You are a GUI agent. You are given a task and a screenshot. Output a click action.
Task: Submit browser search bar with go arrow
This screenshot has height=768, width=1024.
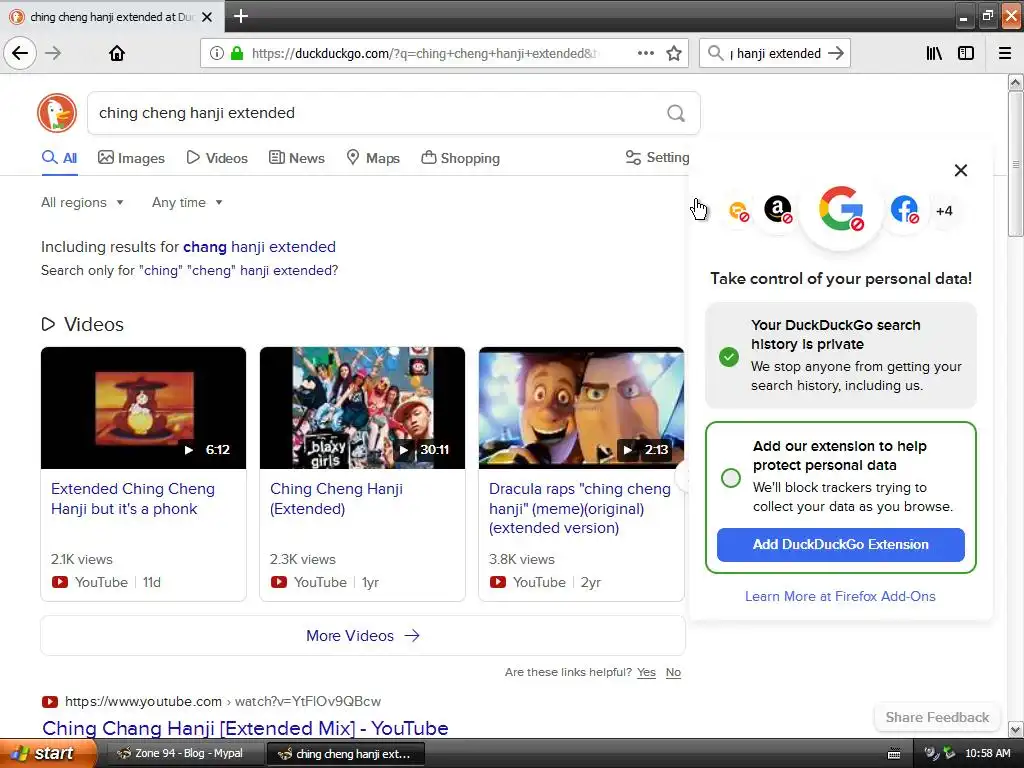click(x=836, y=53)
